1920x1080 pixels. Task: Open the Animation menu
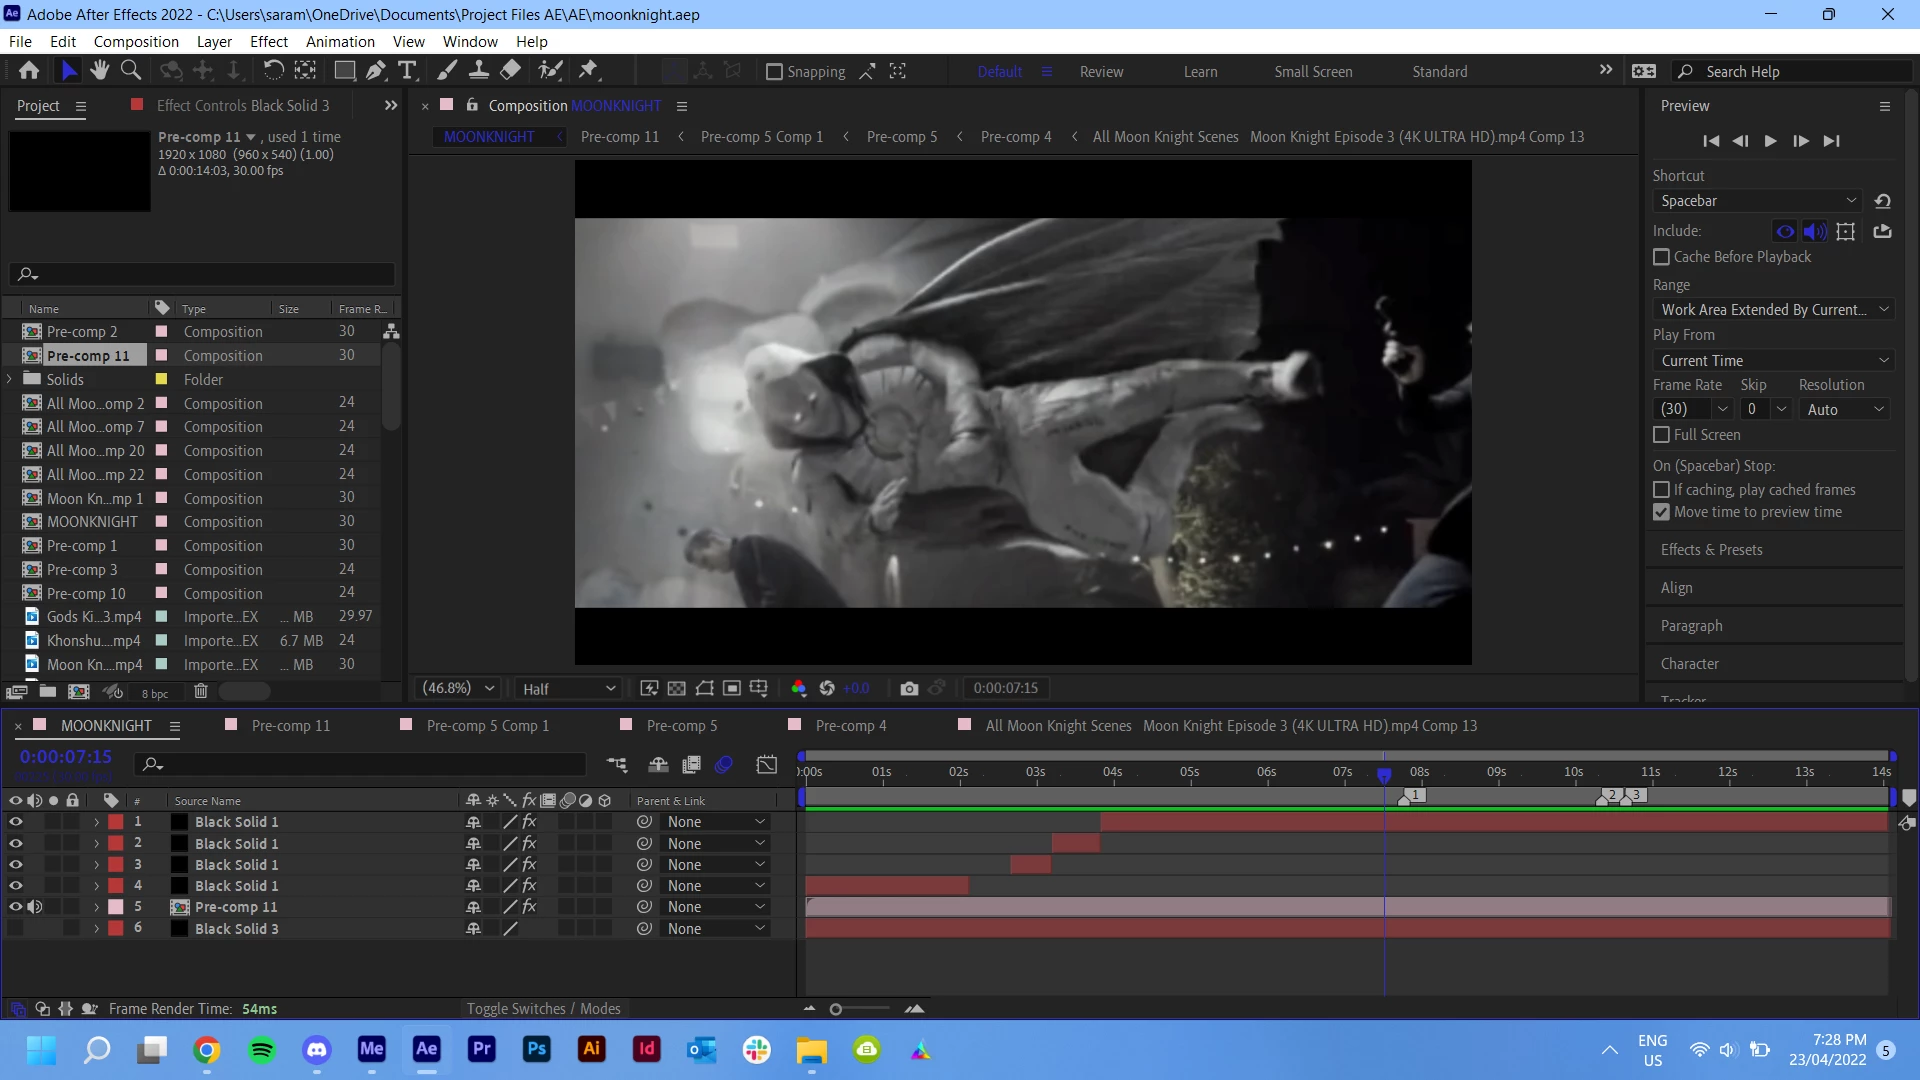340,42
